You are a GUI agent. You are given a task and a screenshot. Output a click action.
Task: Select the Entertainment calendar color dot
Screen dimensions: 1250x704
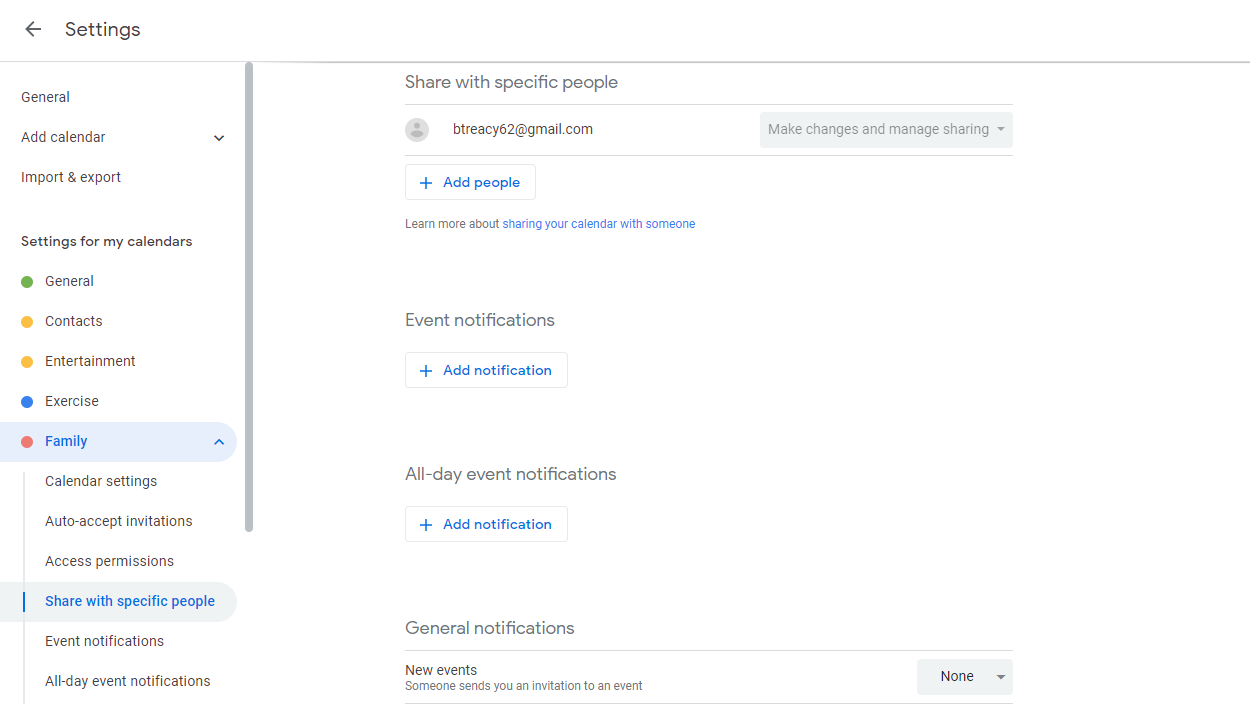coord(27,362)
